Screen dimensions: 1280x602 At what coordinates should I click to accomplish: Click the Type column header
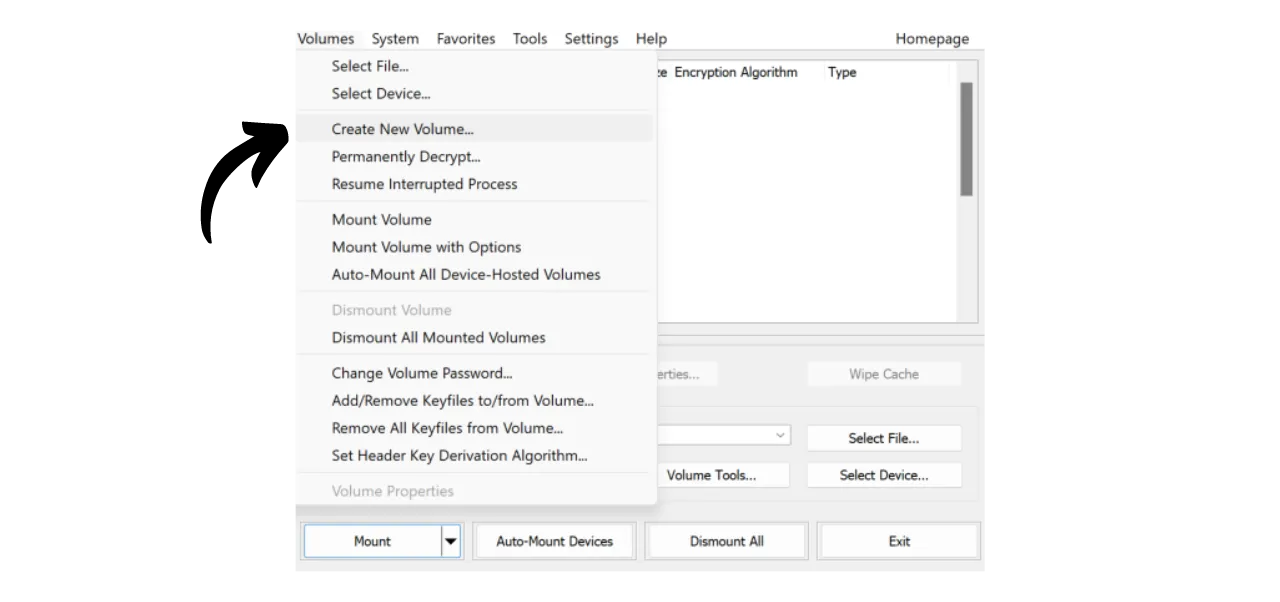[x=842, y=72]
